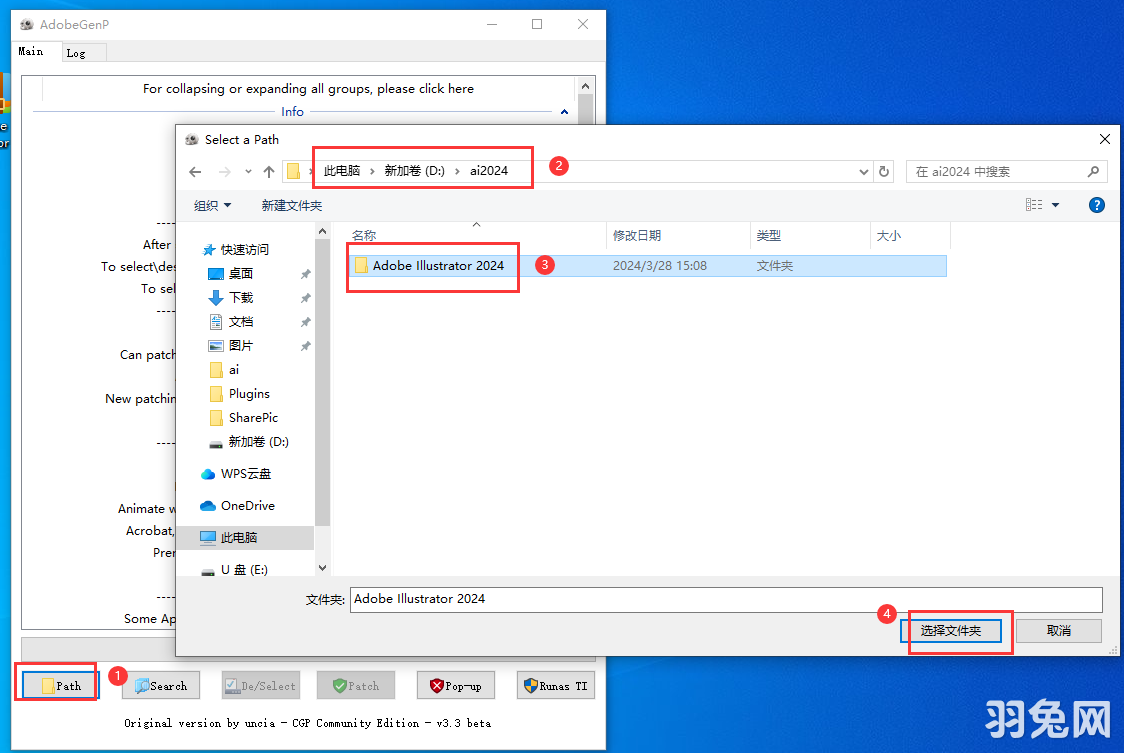The image size is (1124, 753).
Task: Click the pin icon next to 下载
Action: [305, 298]
